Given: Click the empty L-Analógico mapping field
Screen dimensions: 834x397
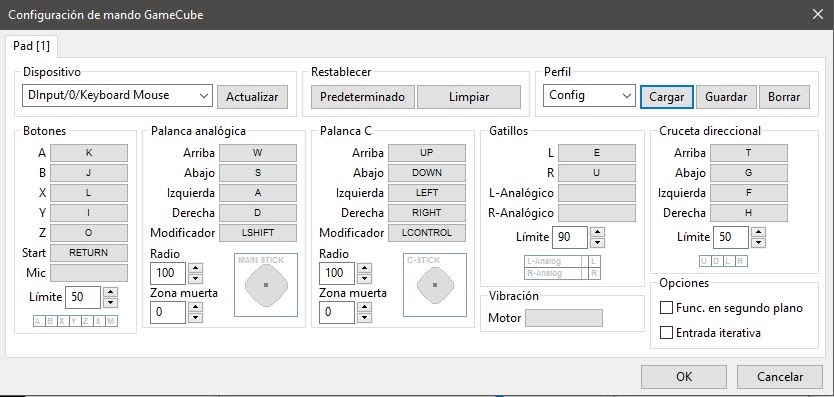Looking at the screenshot, I should coord(597,193).
